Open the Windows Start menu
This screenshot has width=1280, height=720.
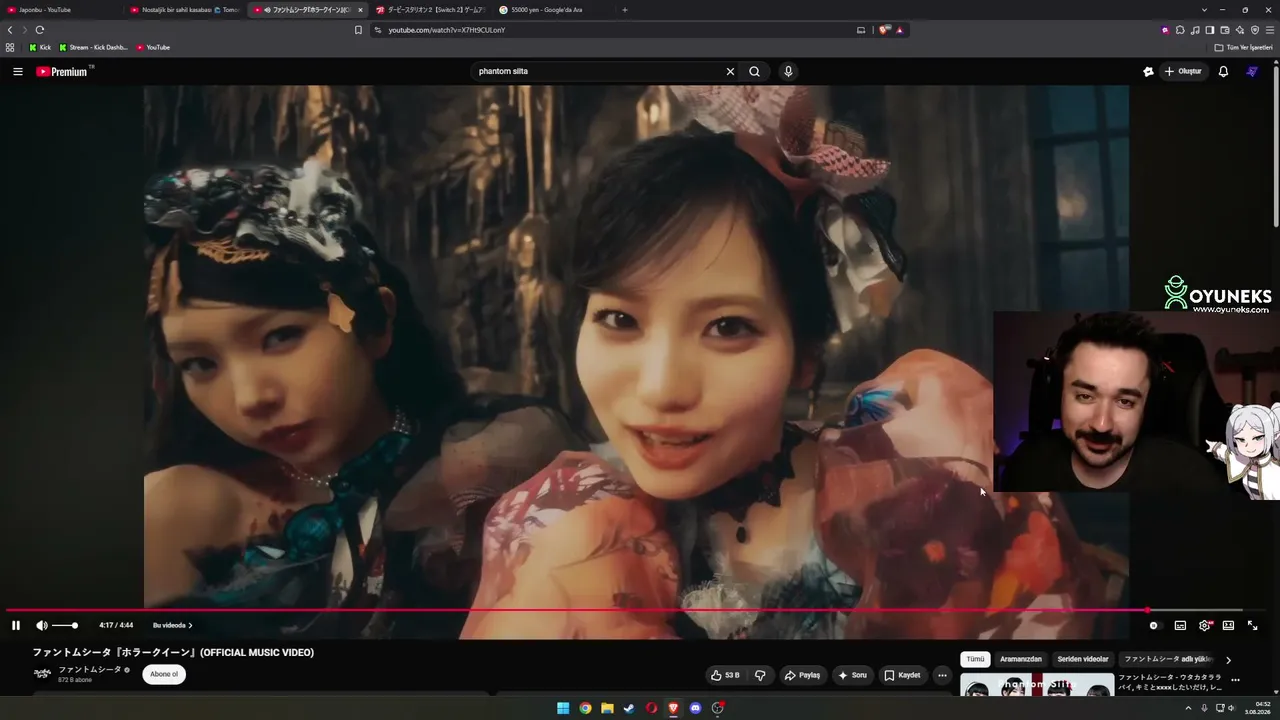click(563, 708)
